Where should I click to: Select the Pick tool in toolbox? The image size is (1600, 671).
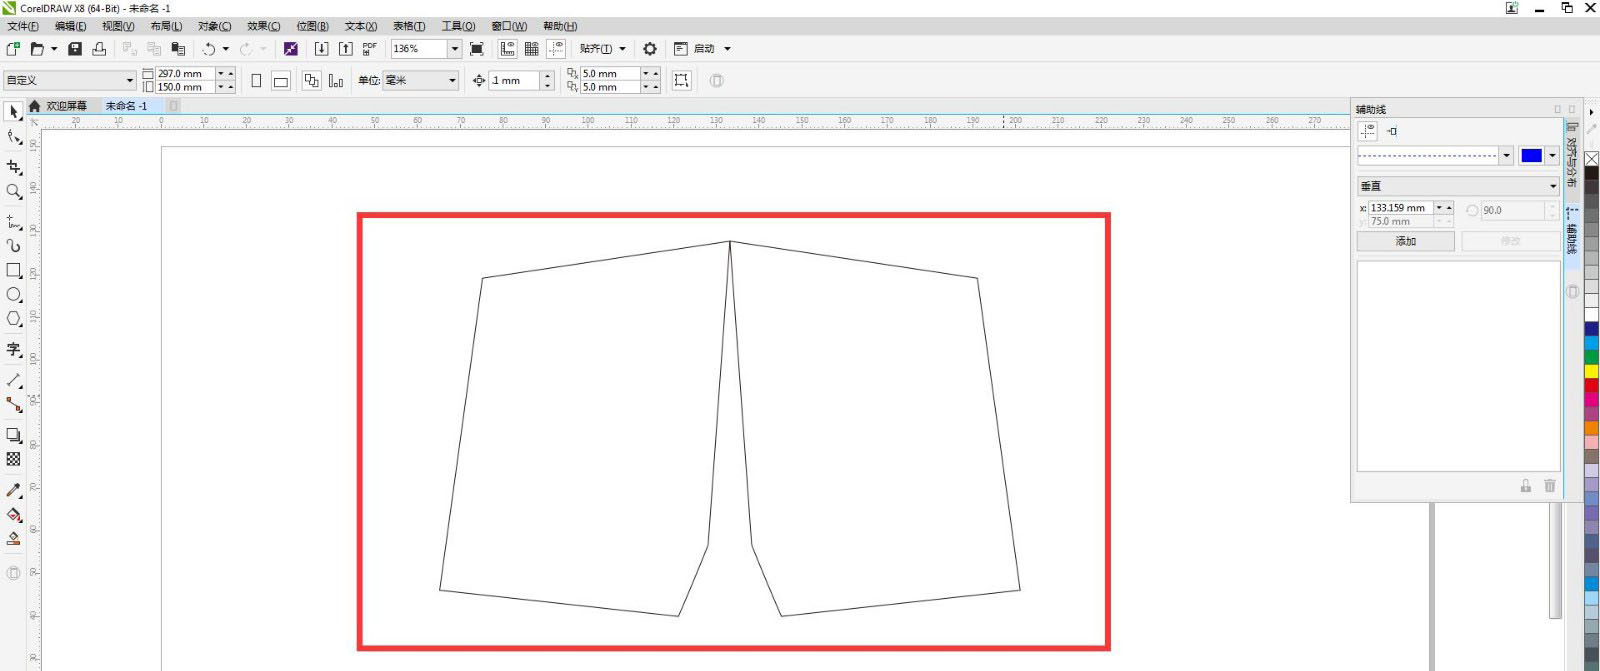[x=14, y=112]
